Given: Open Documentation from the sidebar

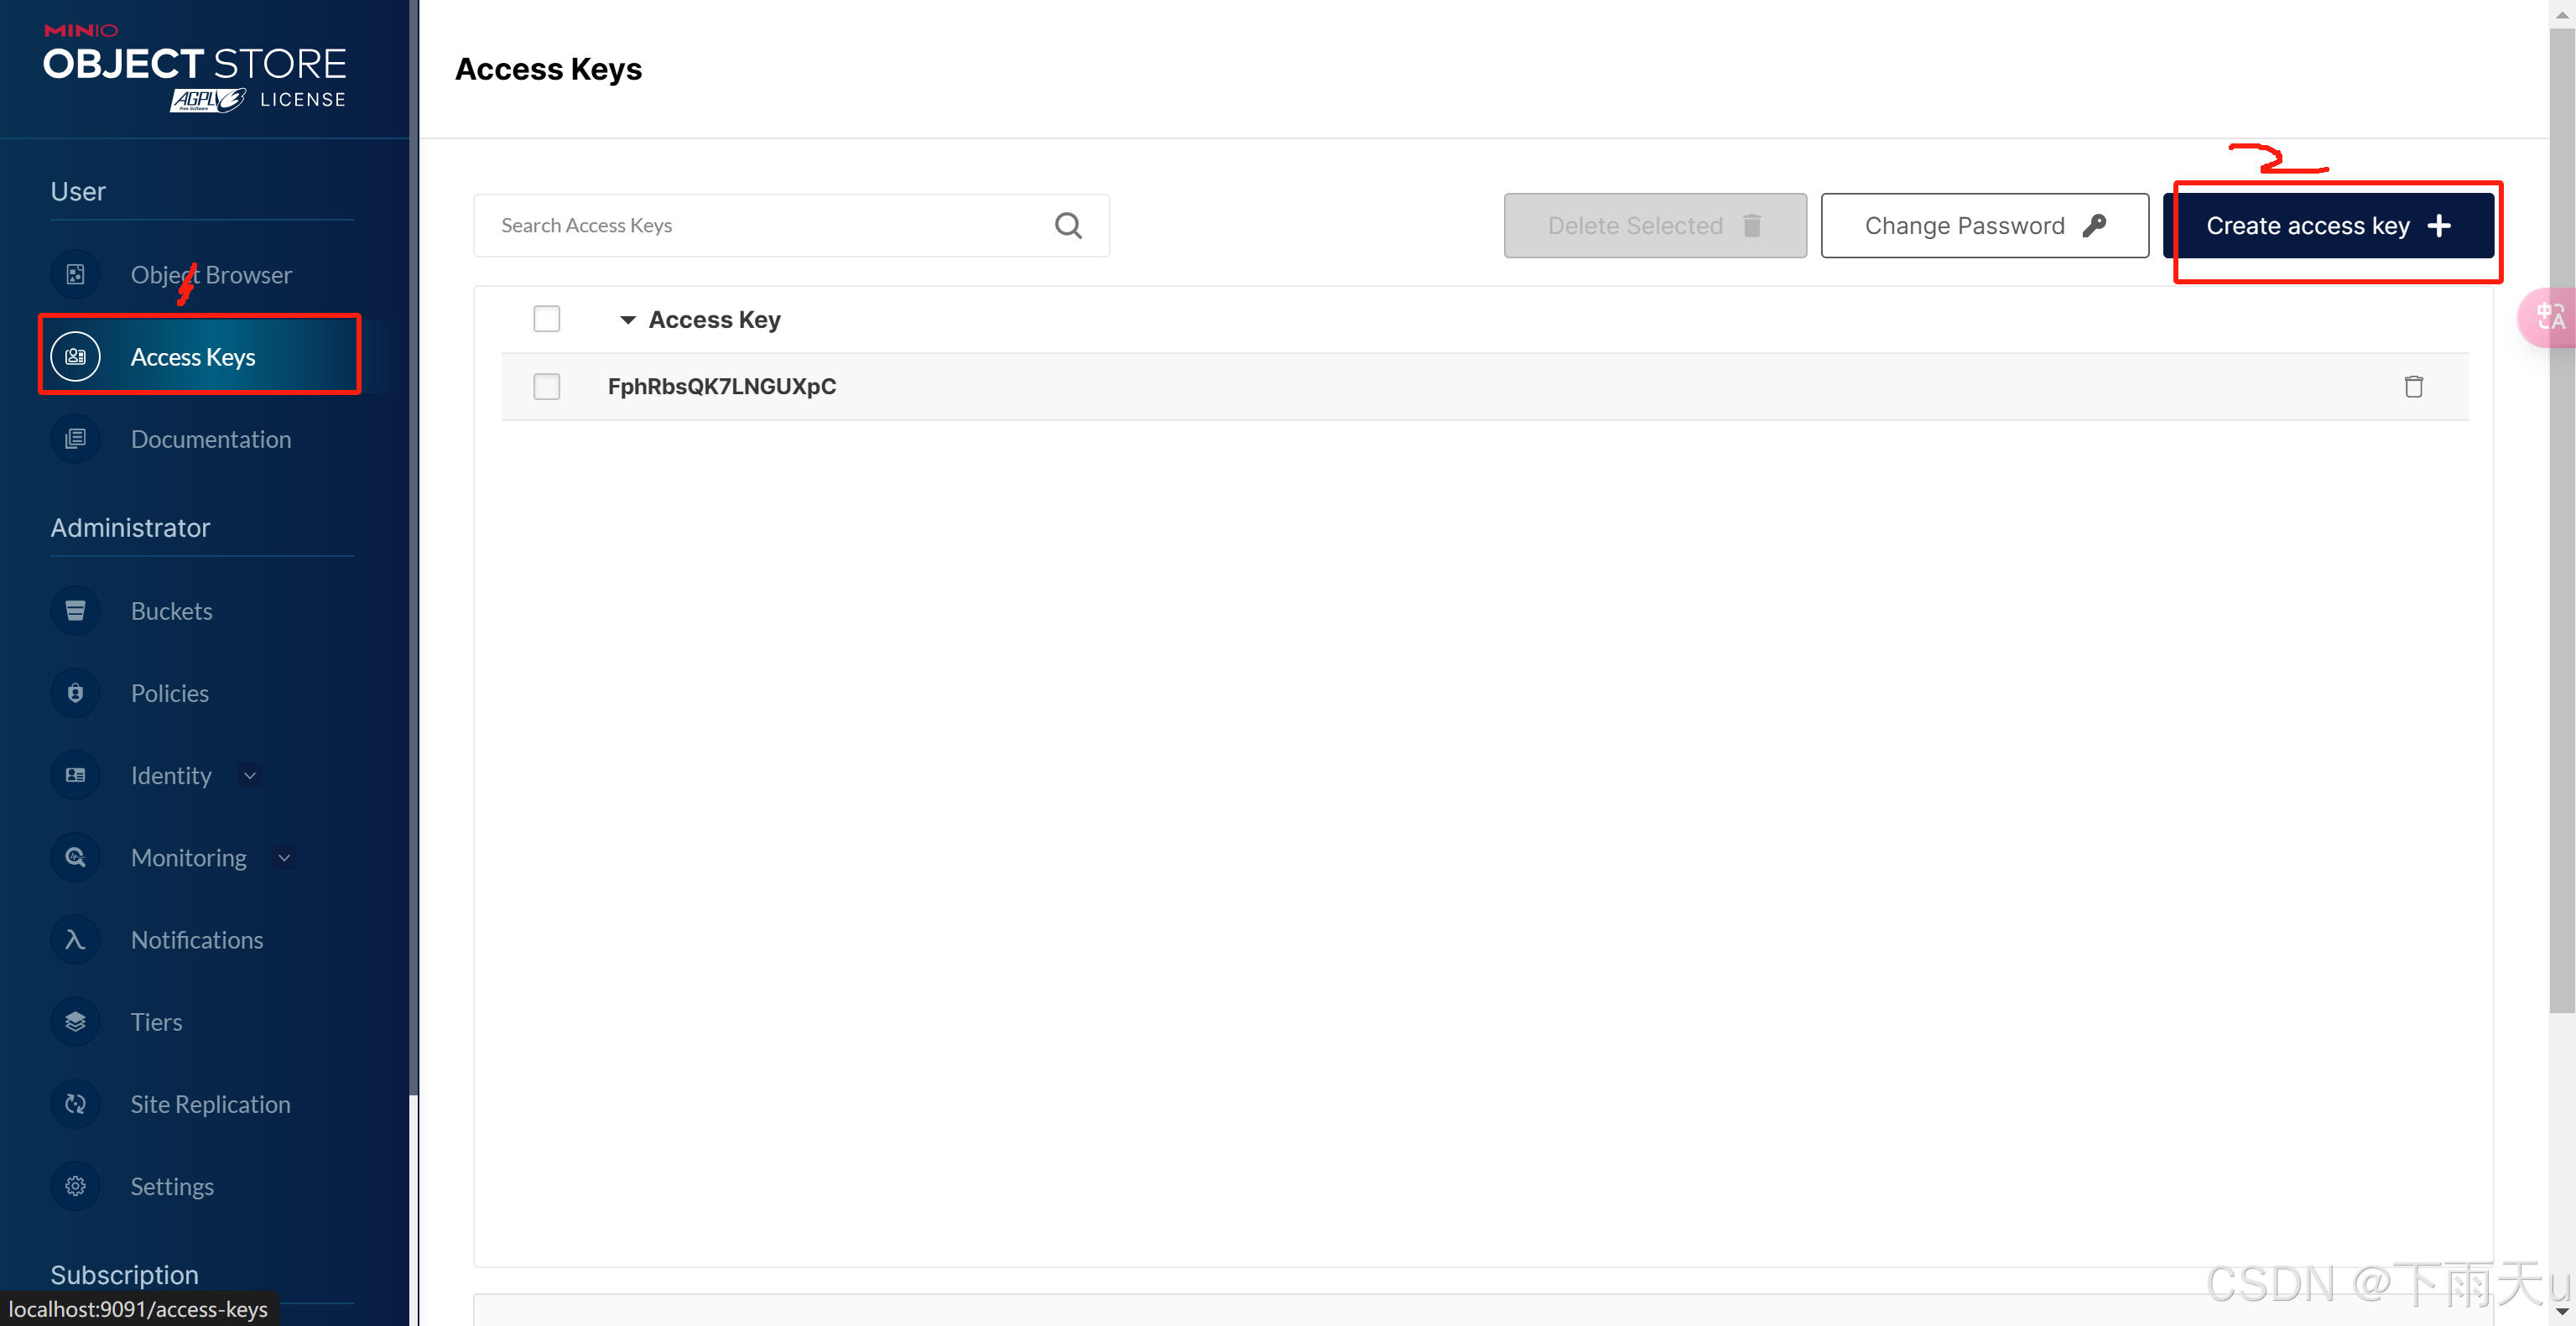Looking at the screenshot, I should click(210, 439).
